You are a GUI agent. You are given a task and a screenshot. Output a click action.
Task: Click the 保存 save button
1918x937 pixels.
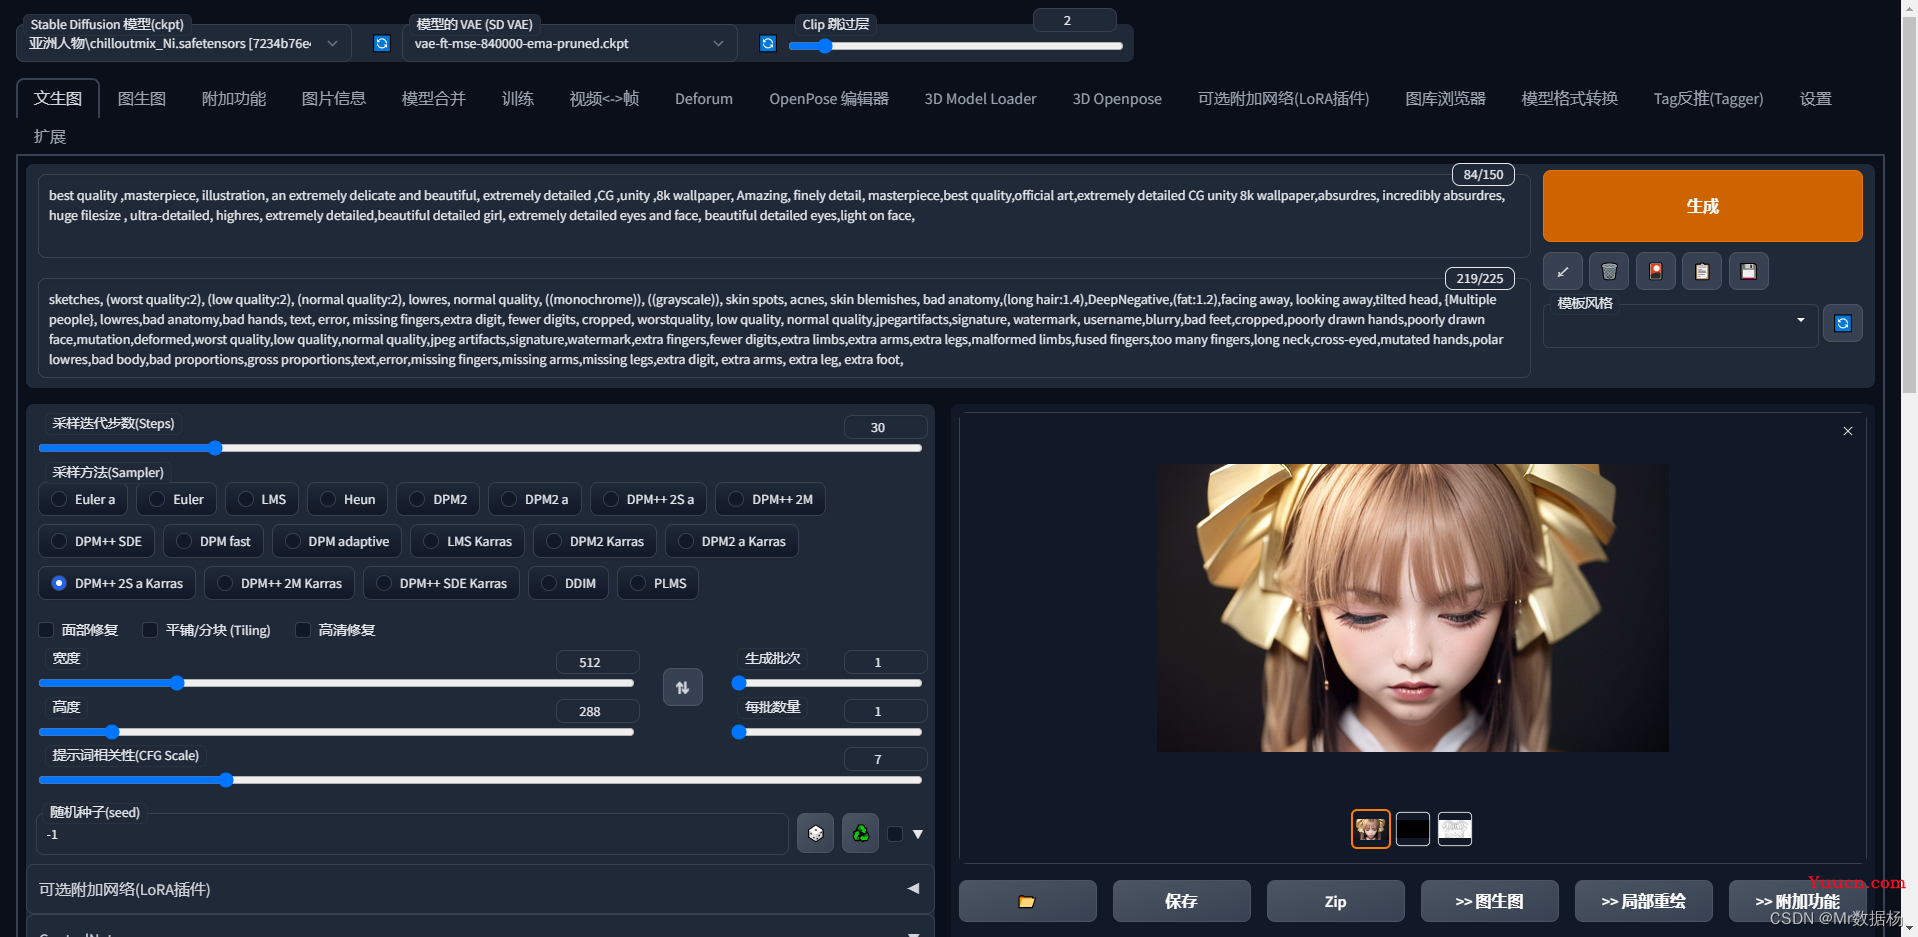coord(1181,901)
